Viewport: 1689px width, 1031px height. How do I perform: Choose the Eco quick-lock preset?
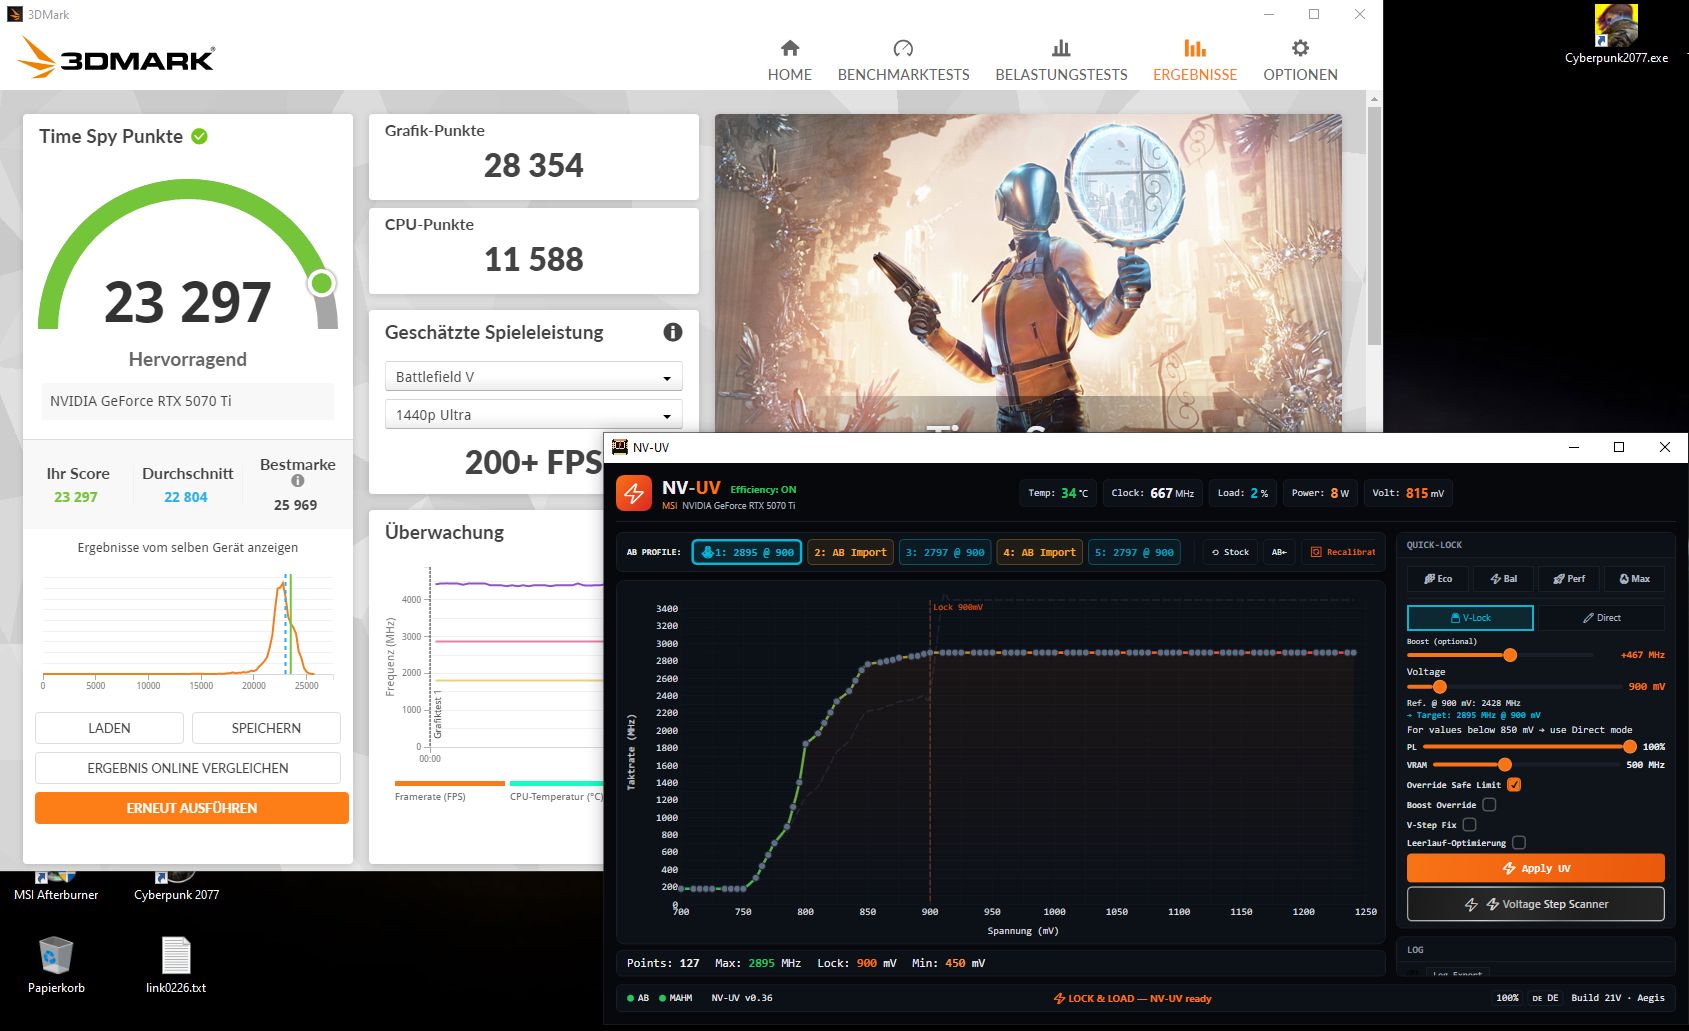click(x=1438, y=579)
